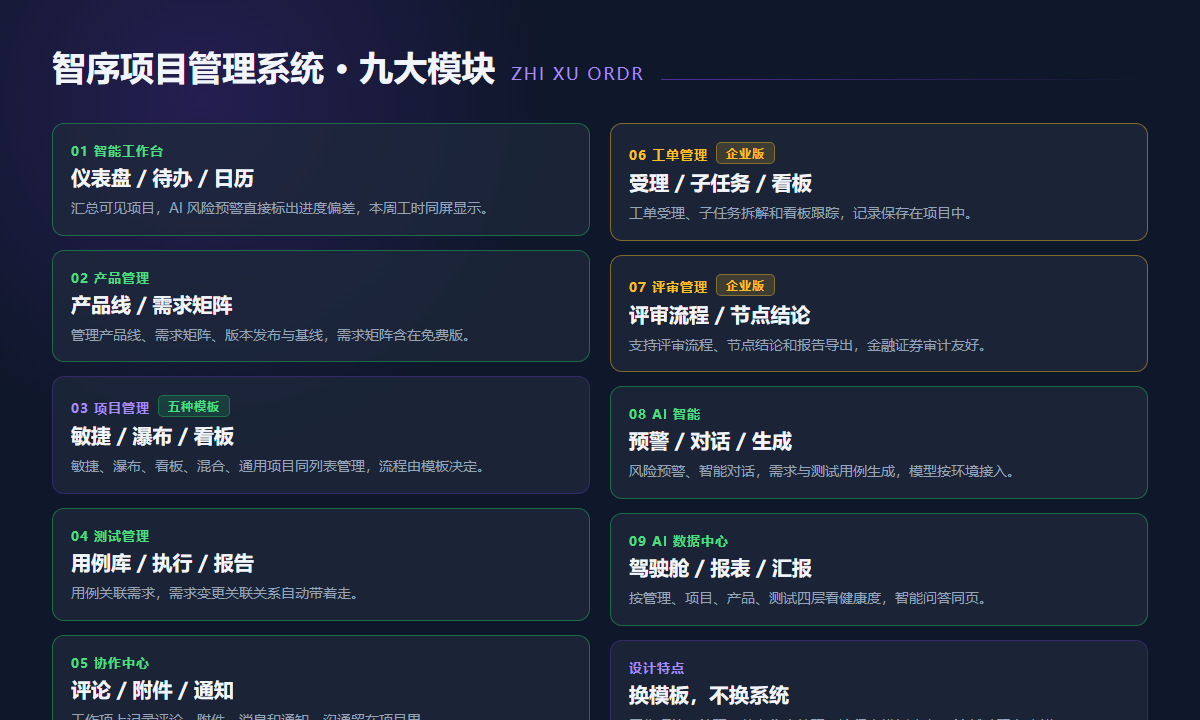Image resolution: width=1200 pixels, height=720 pixels.
Task: Open the 产品线 / 需求矩阵 heading
Action: click(x=152, y=305)
